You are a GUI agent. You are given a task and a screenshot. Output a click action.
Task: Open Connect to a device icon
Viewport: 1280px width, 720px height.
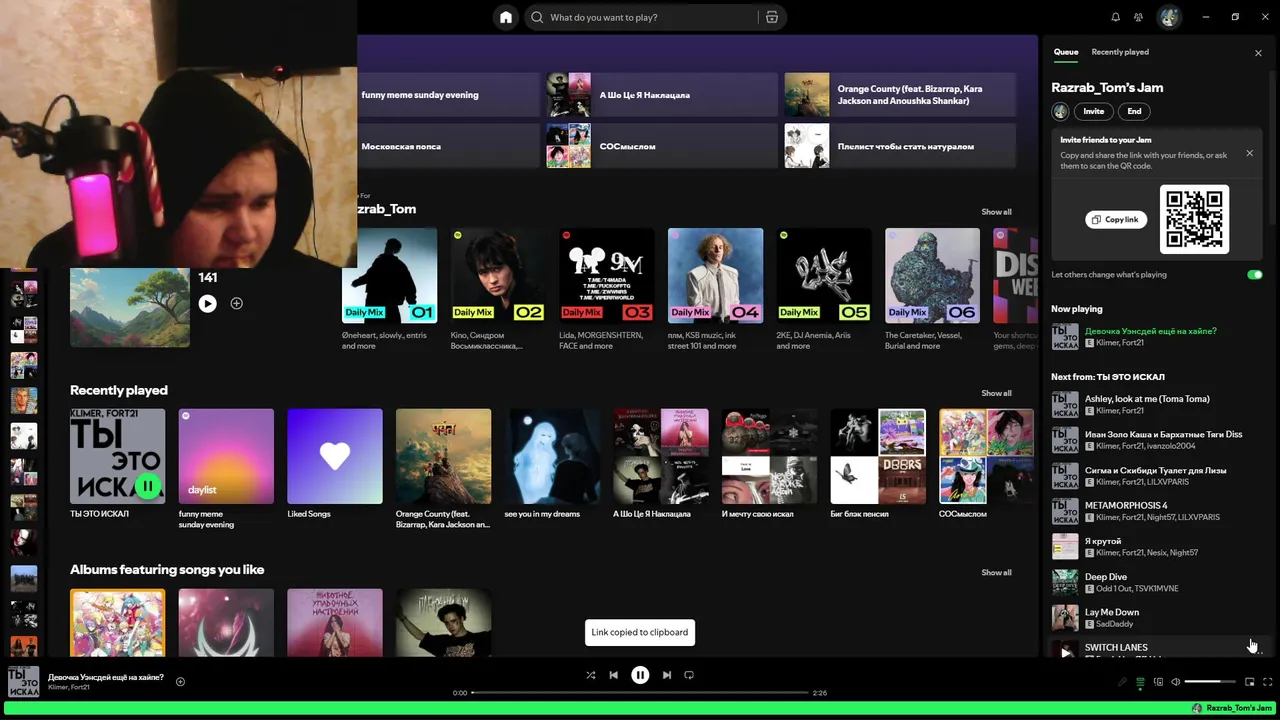pos(1158,682)
